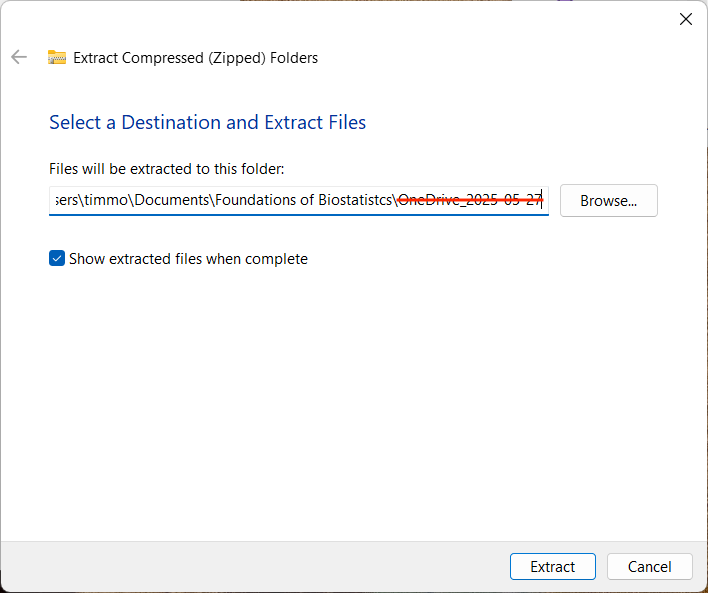The height and width of the screenshot is (593, 708).
Task: Click the blank footer area left of Extract
Action: [x=250, y=566]
